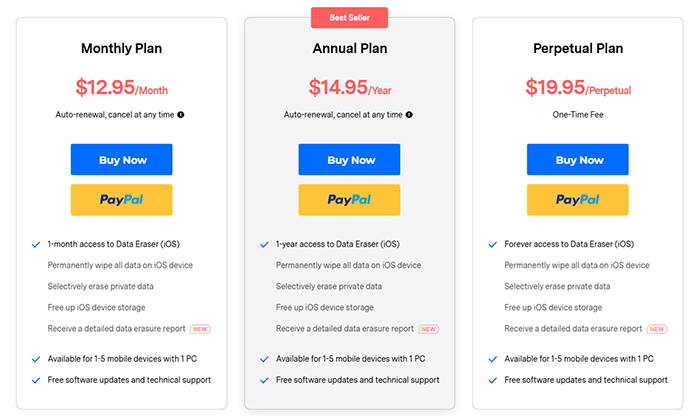Click the $19.95/Perpetual price
The width and height of the screenshot is (700, 417).
tap(578, 88)
